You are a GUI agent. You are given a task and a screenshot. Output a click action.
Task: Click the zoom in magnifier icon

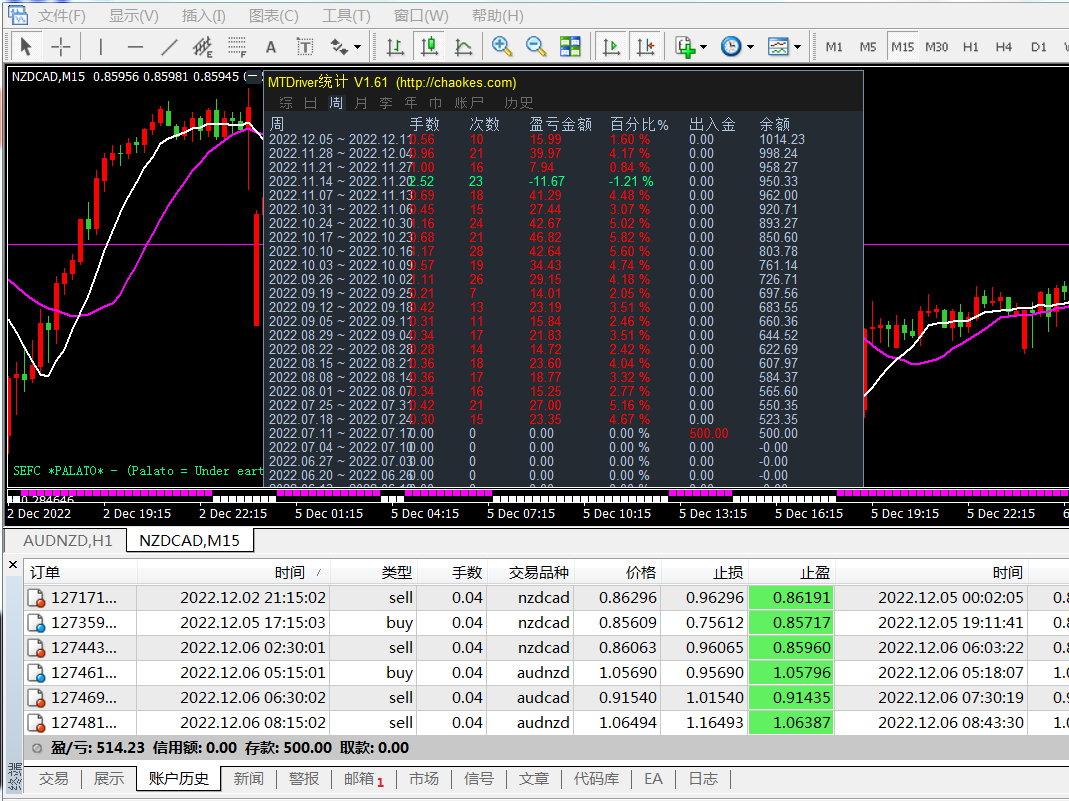coord(502,47)
